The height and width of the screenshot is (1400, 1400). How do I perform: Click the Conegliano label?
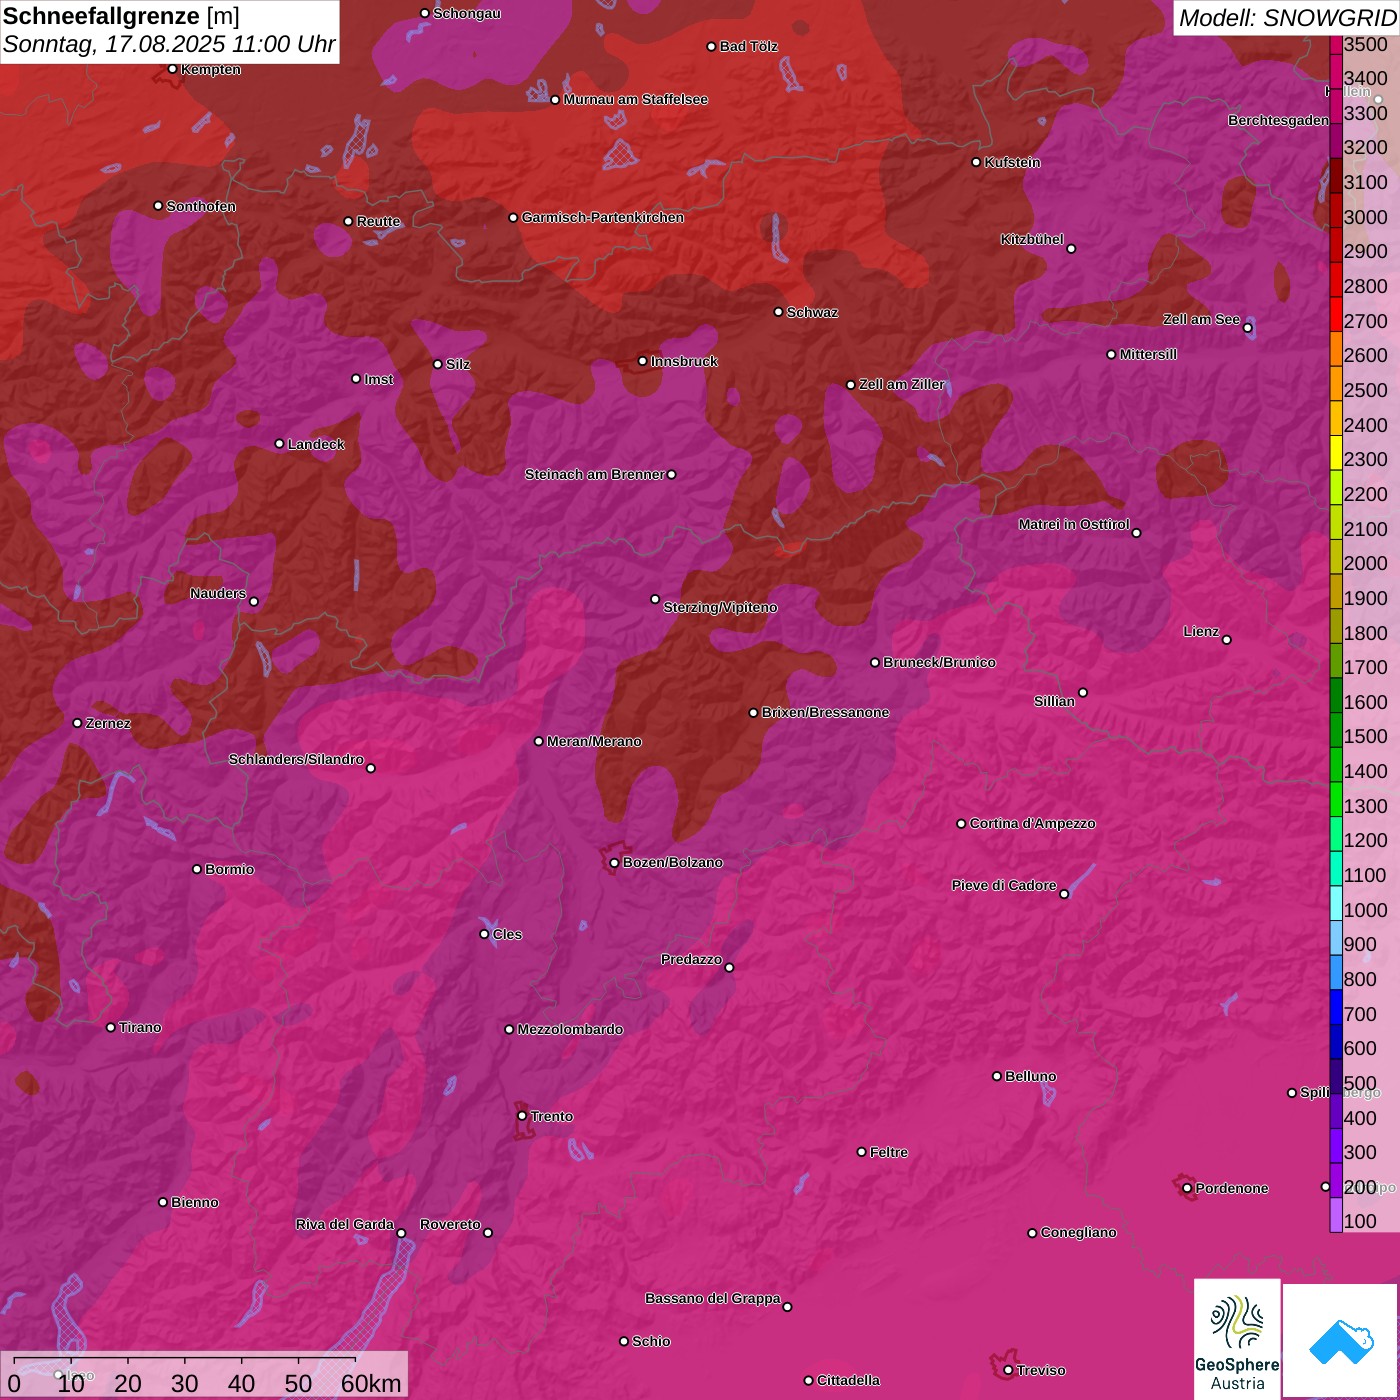(1078, 1232)
